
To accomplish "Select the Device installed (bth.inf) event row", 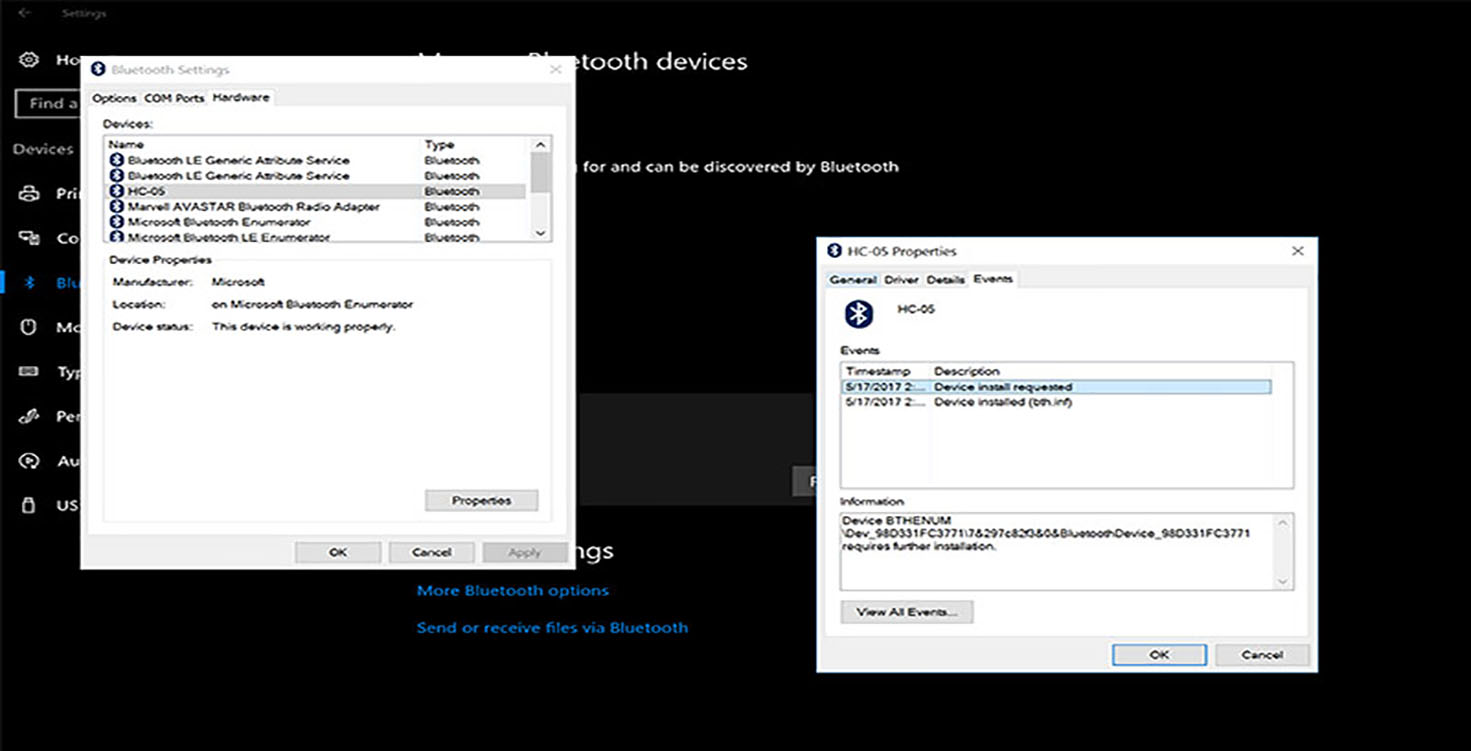I will pyautogui.click(x=1057, y=402).
